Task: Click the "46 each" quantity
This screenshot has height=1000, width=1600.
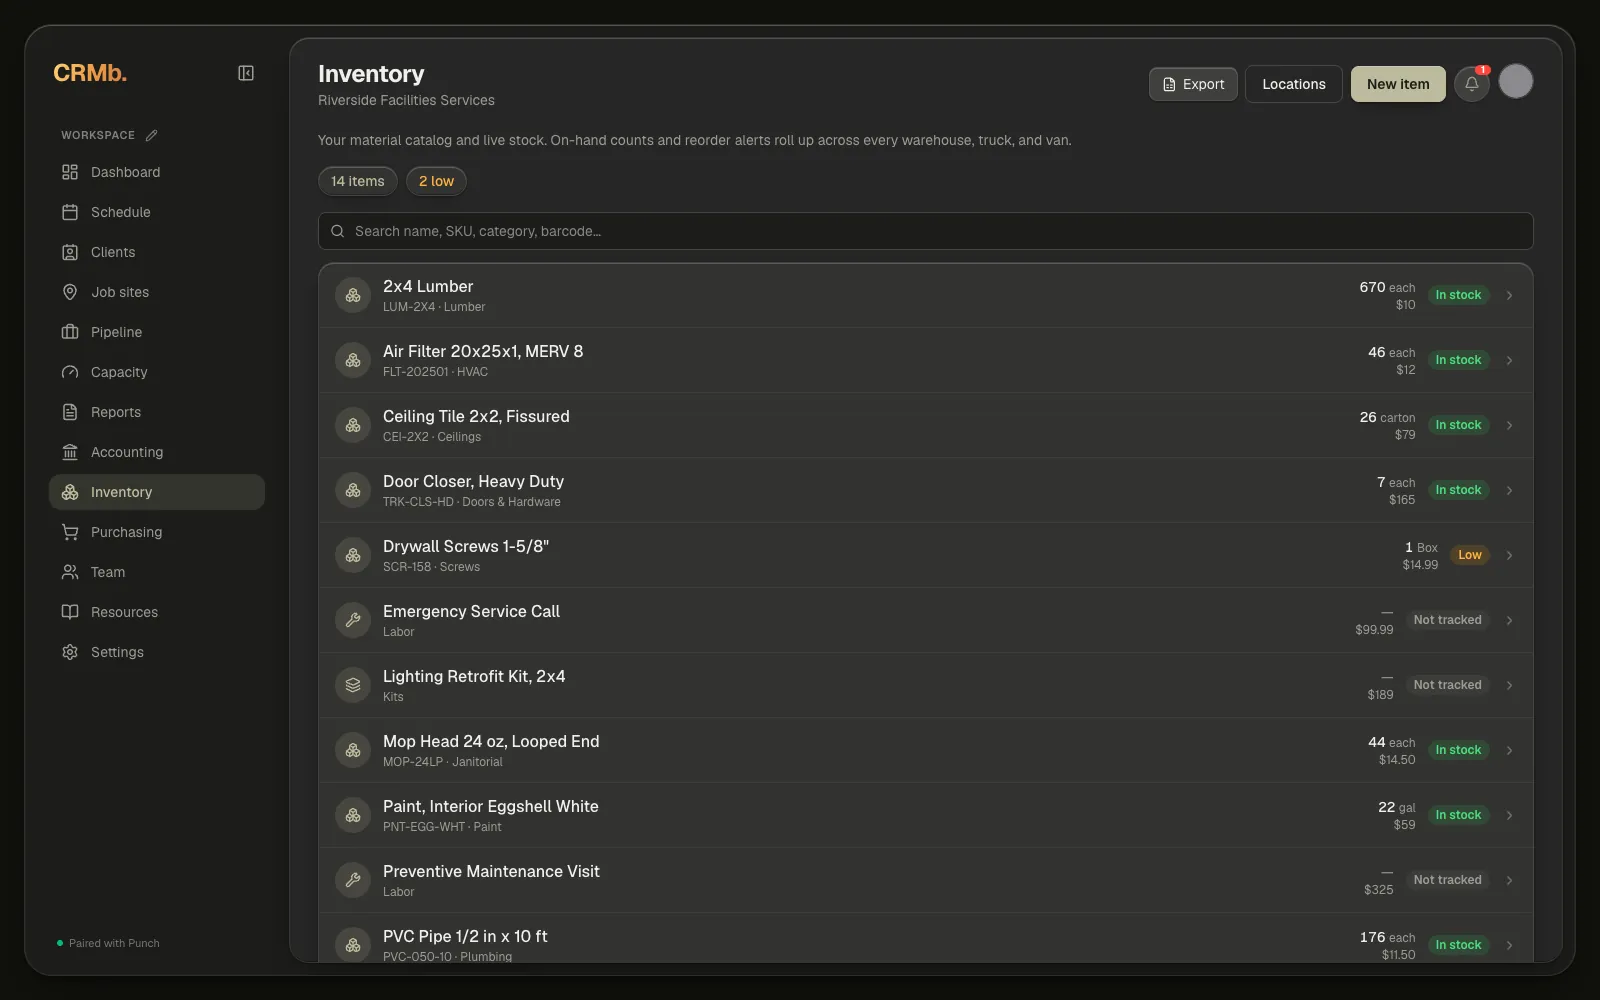Action: 1391,352
